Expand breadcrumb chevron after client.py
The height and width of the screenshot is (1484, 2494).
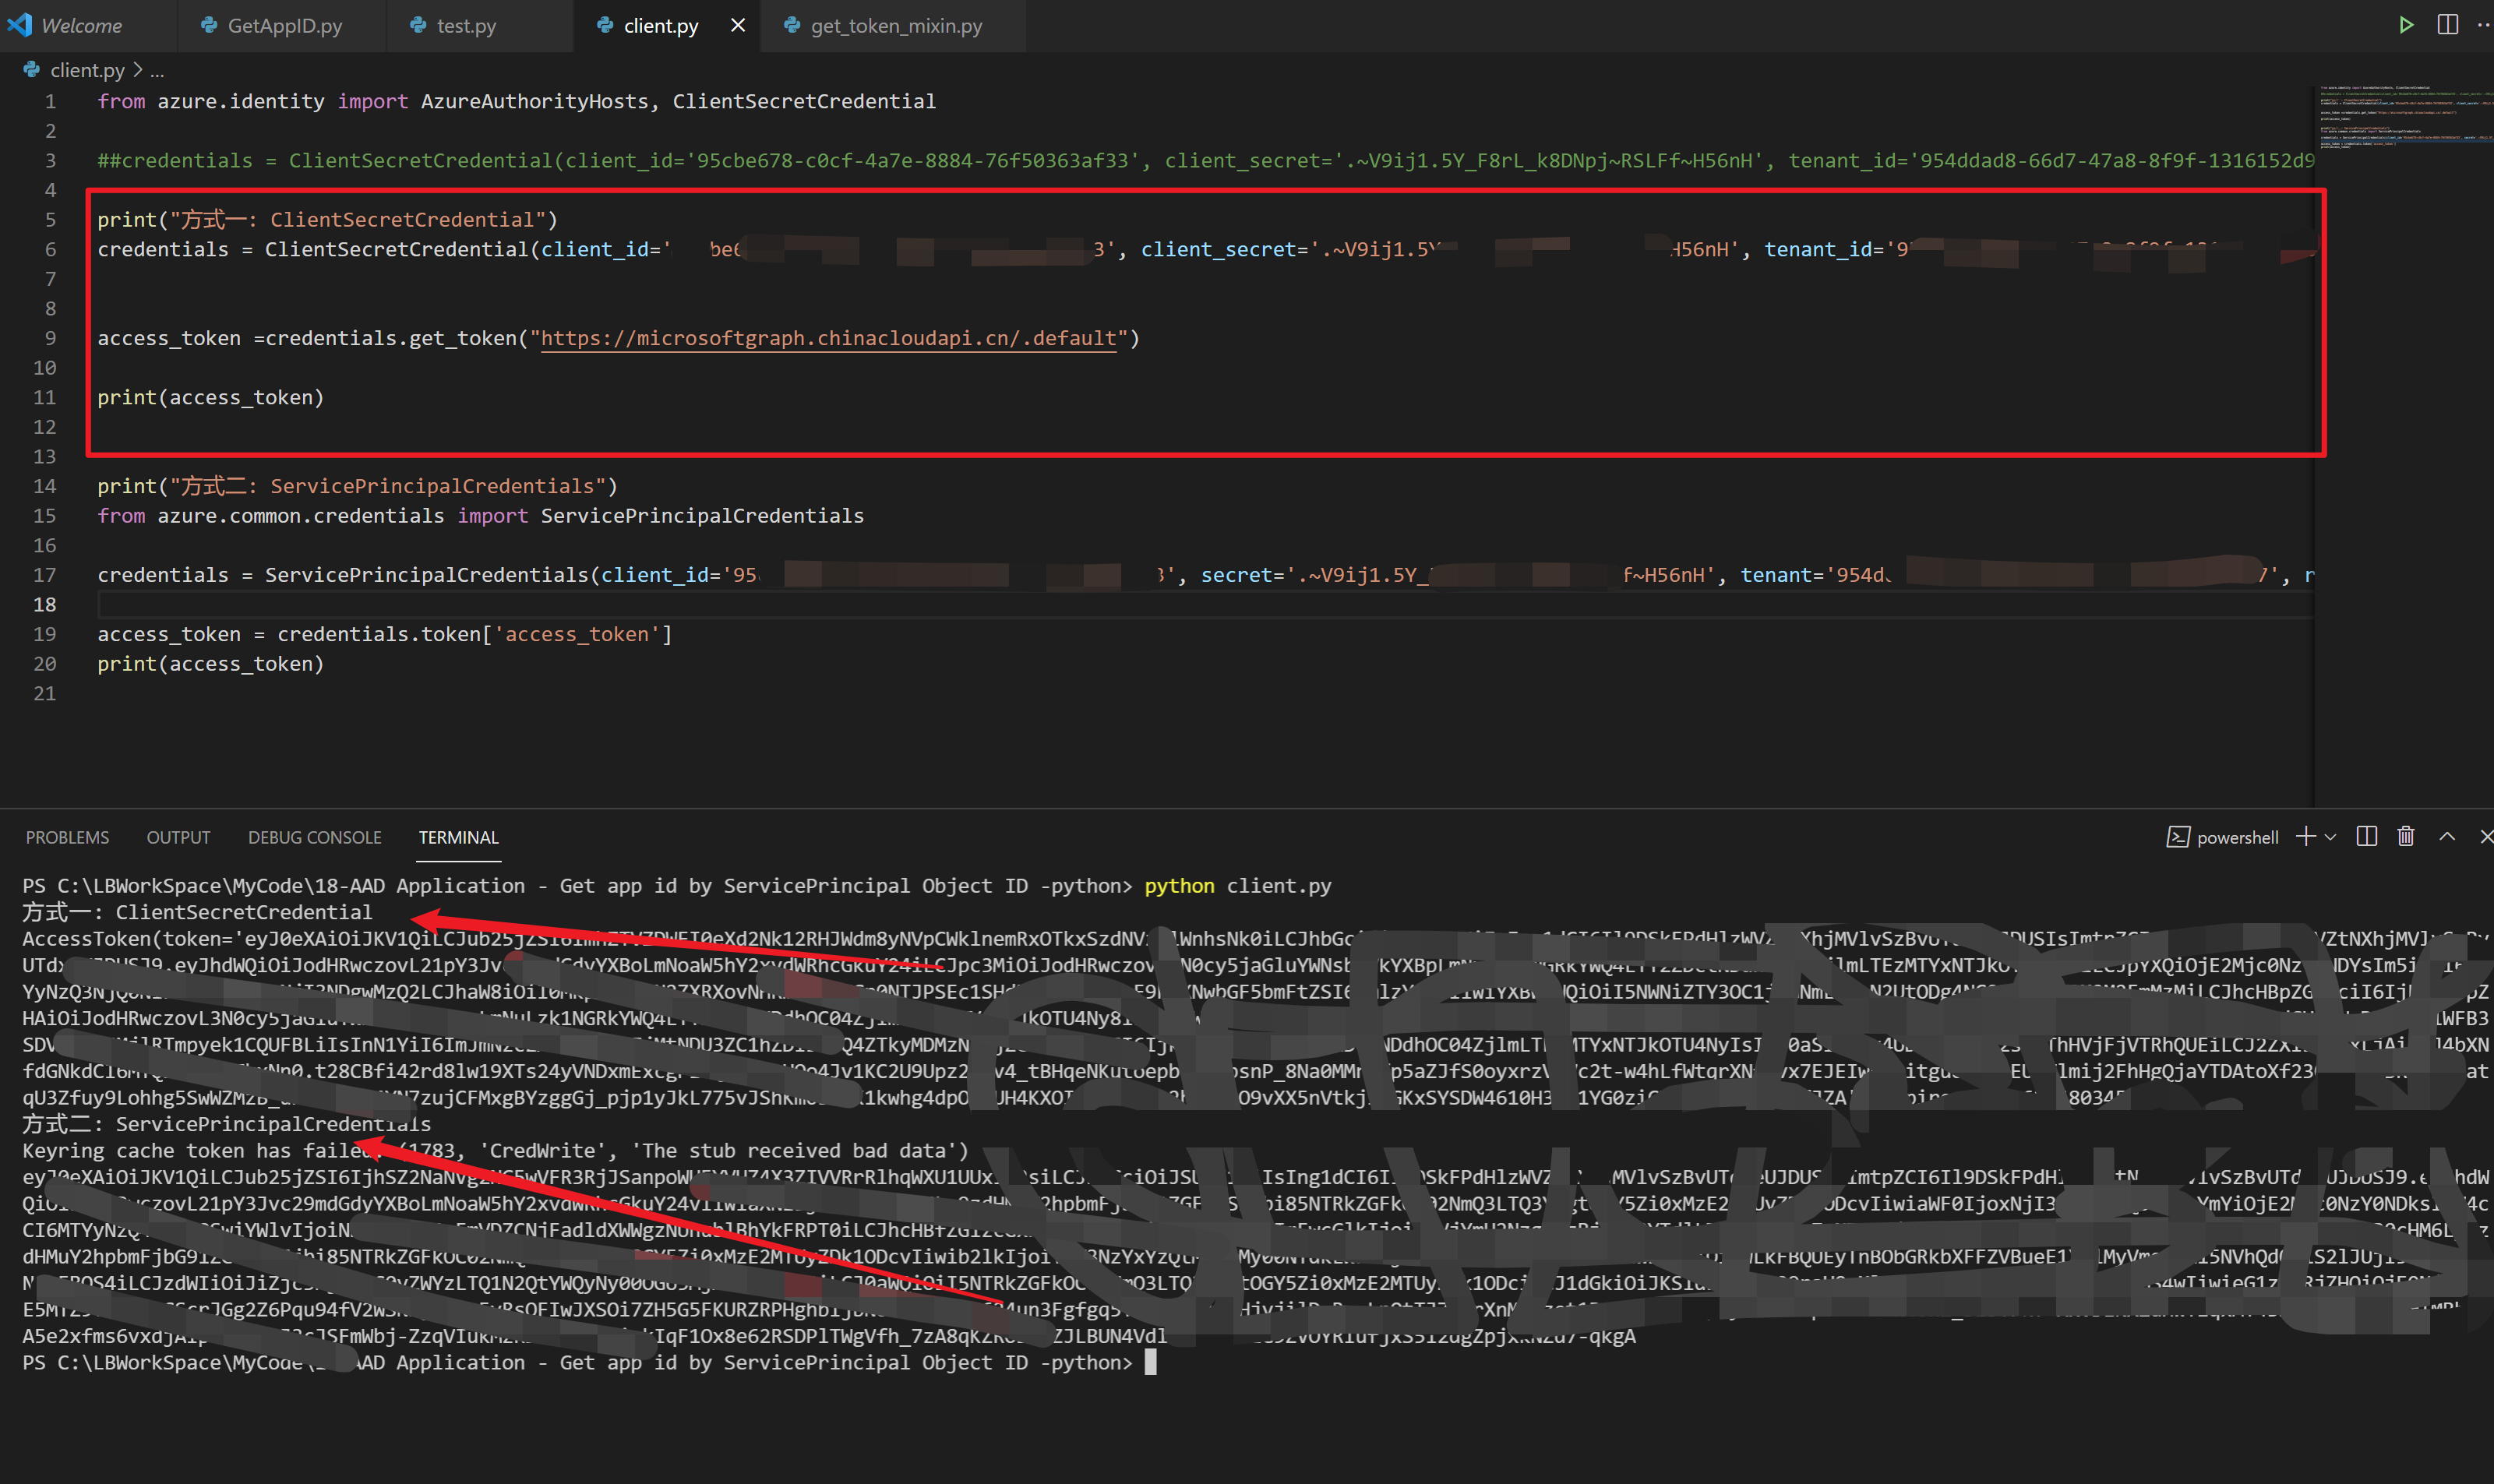(x=138, y=70)
